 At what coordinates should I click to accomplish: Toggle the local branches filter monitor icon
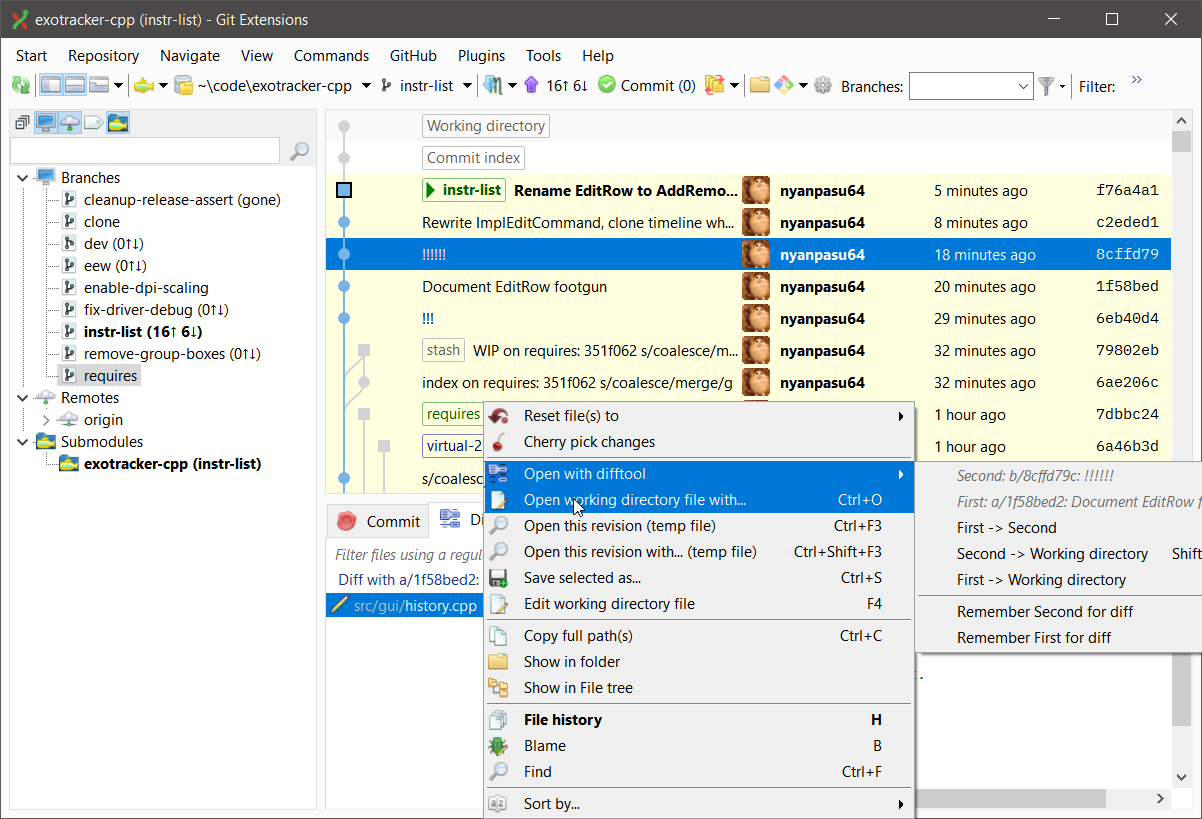tap(46, 123)
